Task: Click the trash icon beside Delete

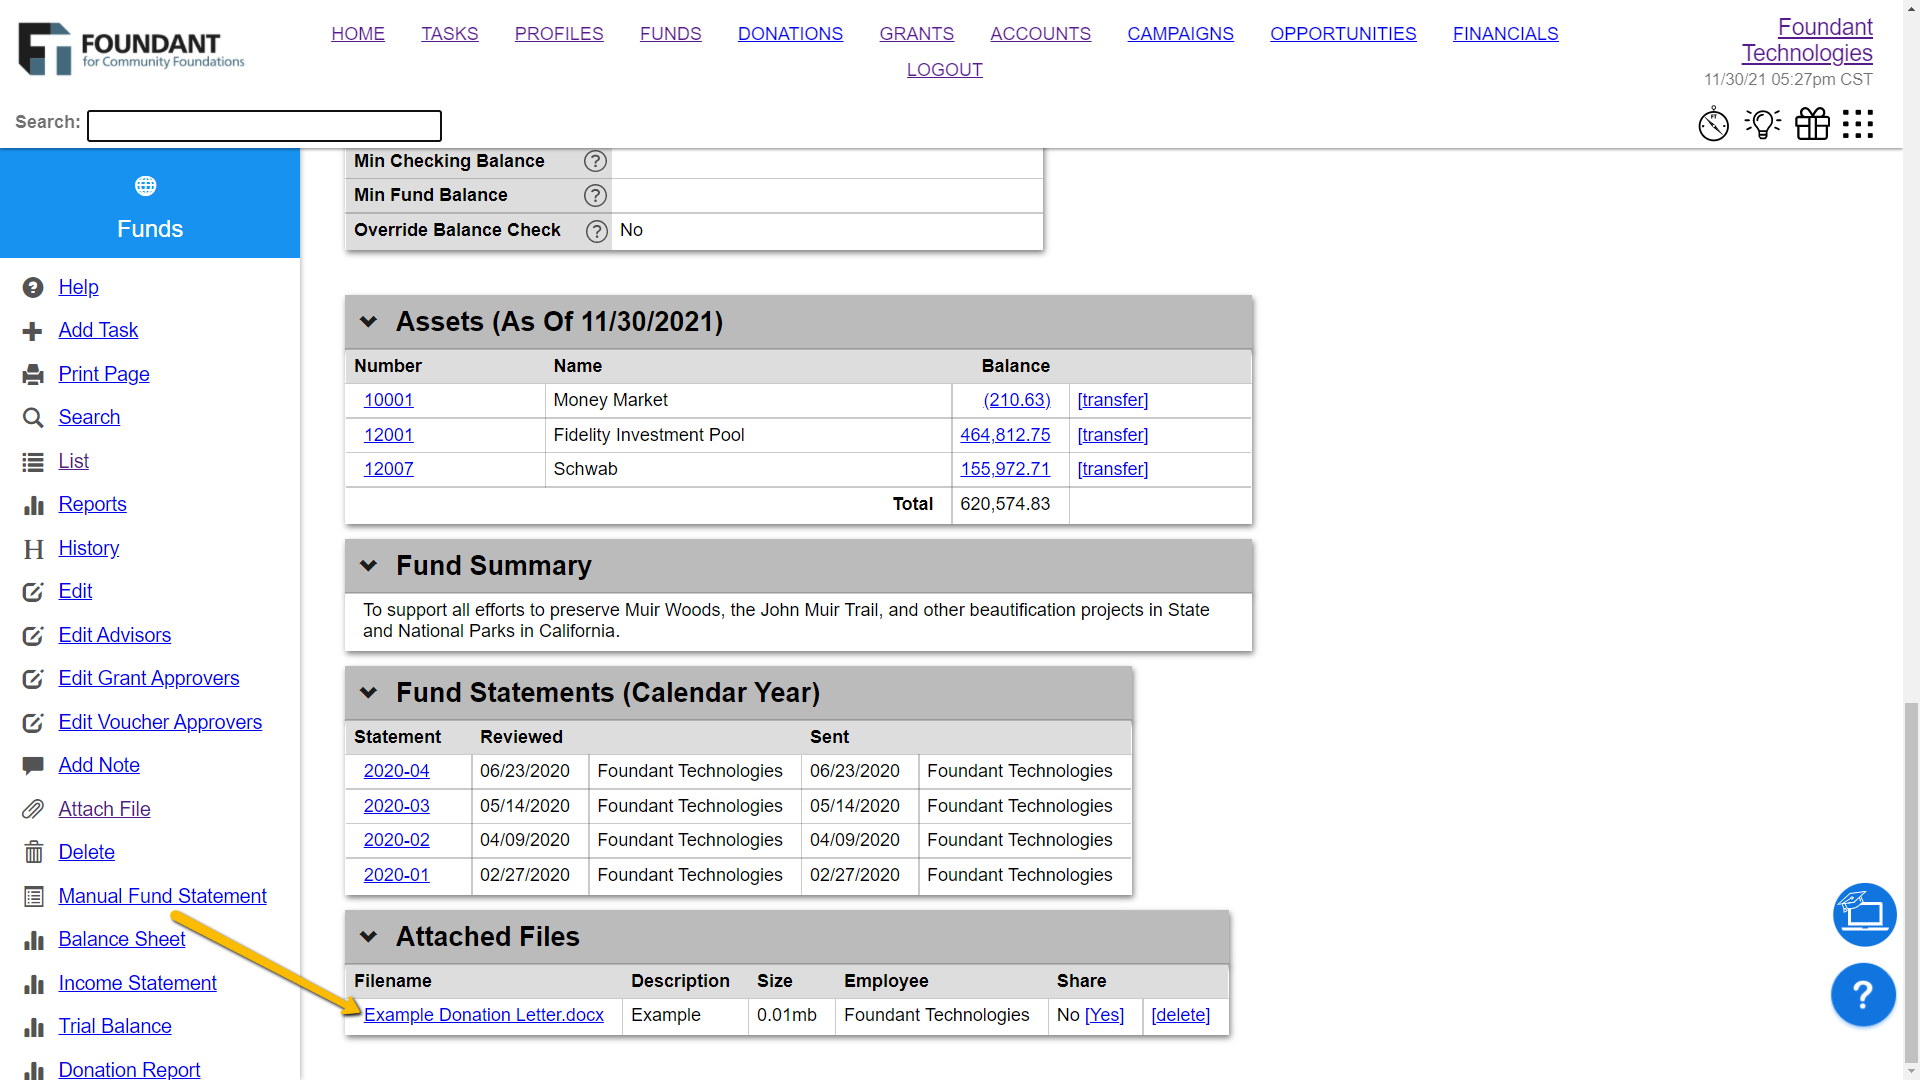Action: [33, 852]
